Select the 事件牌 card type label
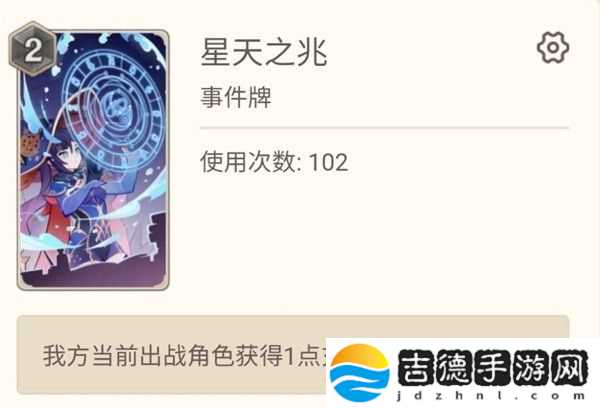This screenshot has height=408, width=600. 236,97
